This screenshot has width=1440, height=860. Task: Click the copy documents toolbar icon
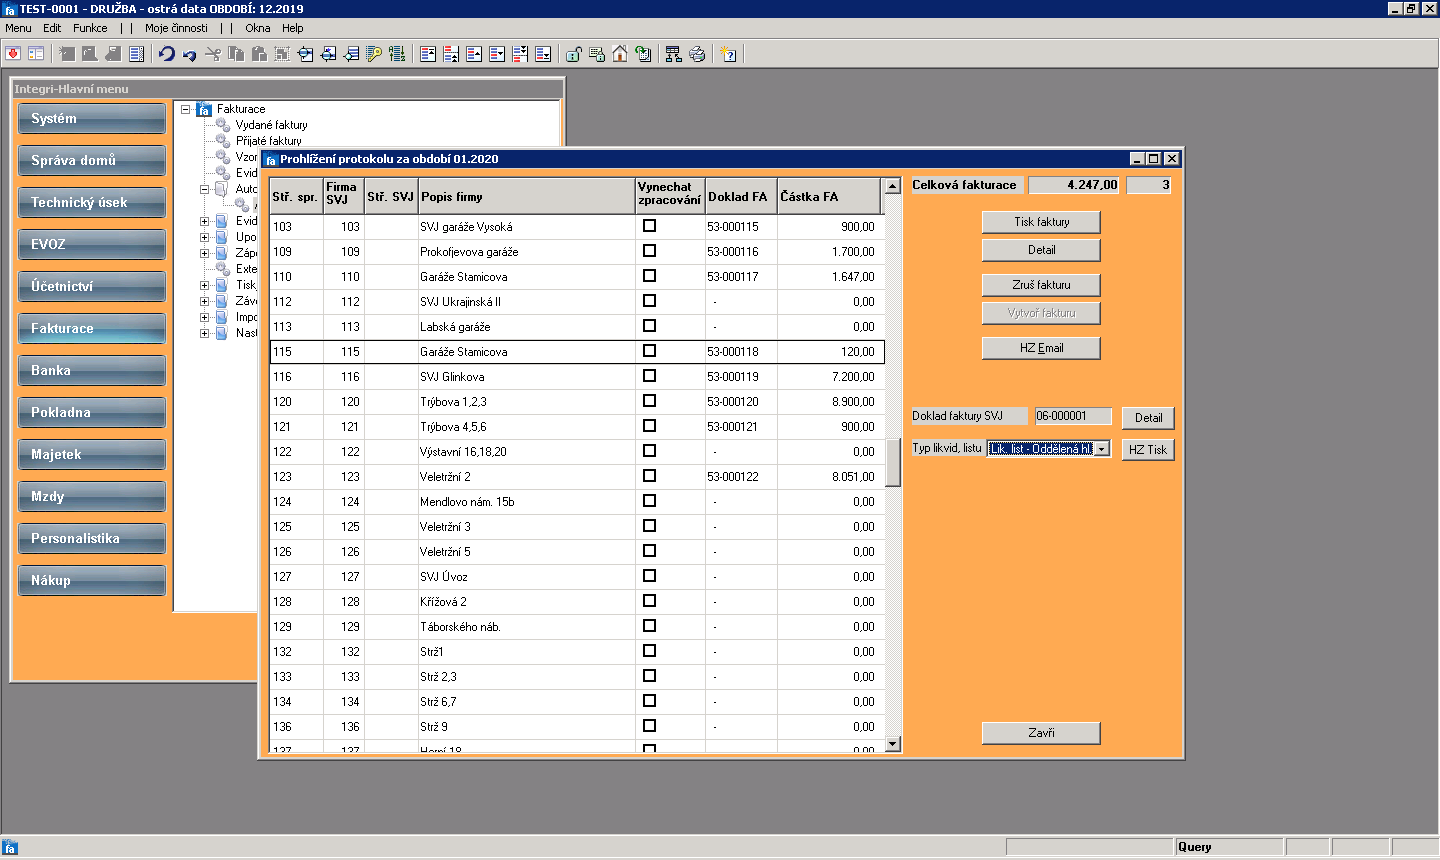pos(236,54)
